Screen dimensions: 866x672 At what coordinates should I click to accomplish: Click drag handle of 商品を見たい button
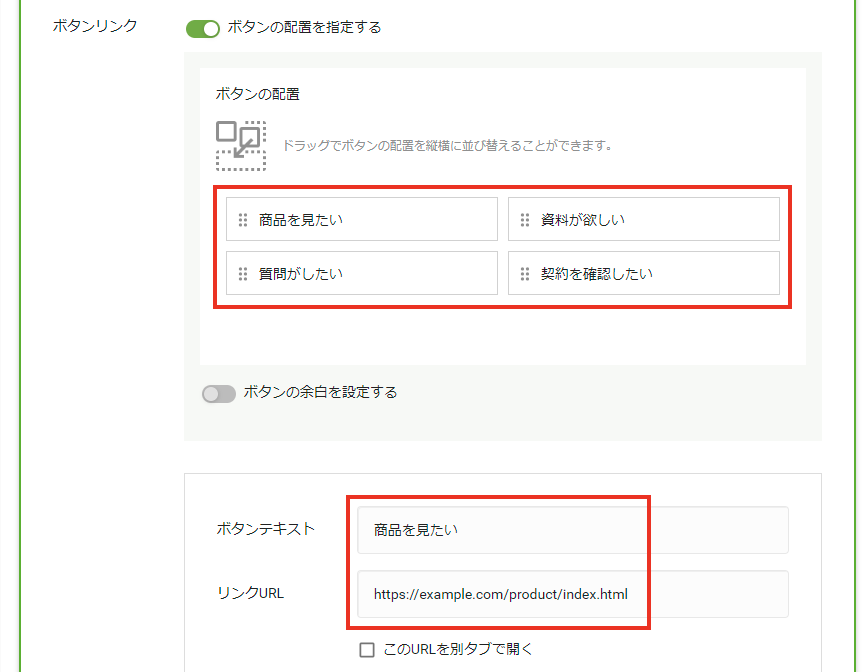point(243,220)
